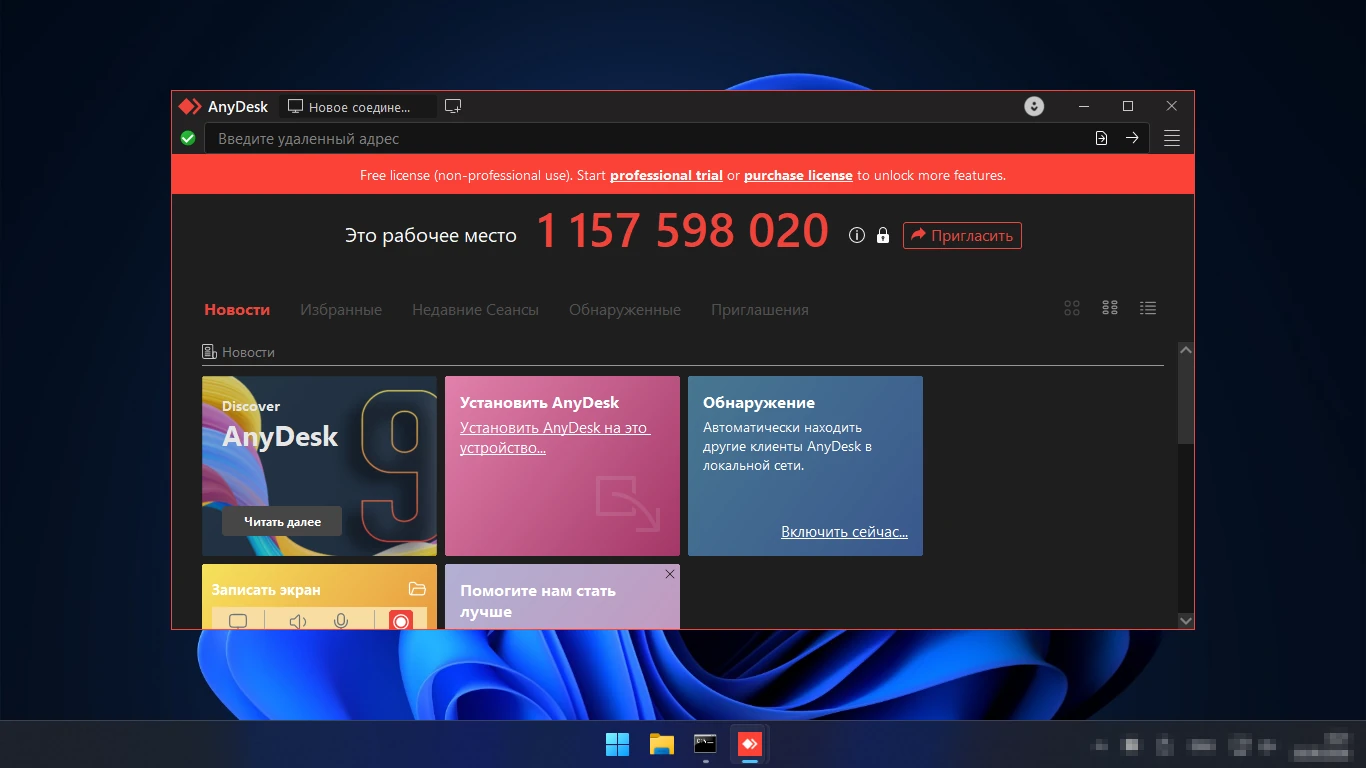Click the Обнаружение card title
The width and height of the screenshot is (1366, 768).
point(759,402)
